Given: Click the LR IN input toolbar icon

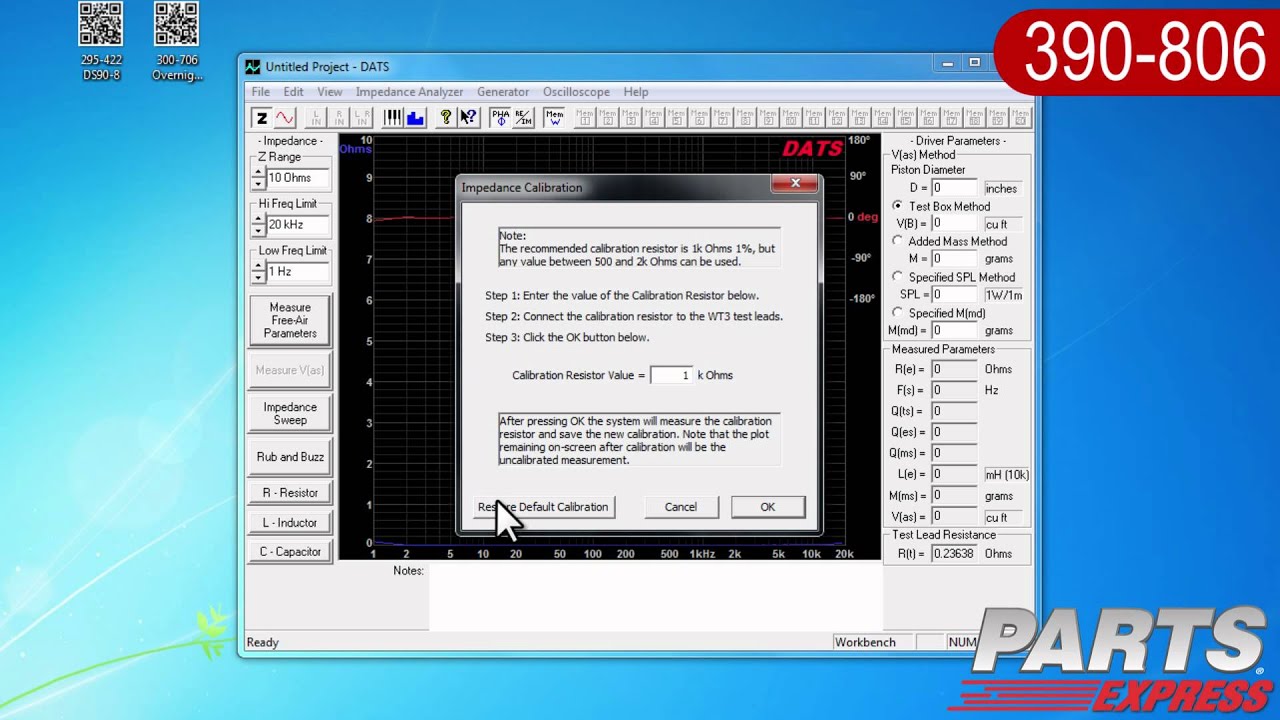Looking at the screenshot, I should [363, 118].
